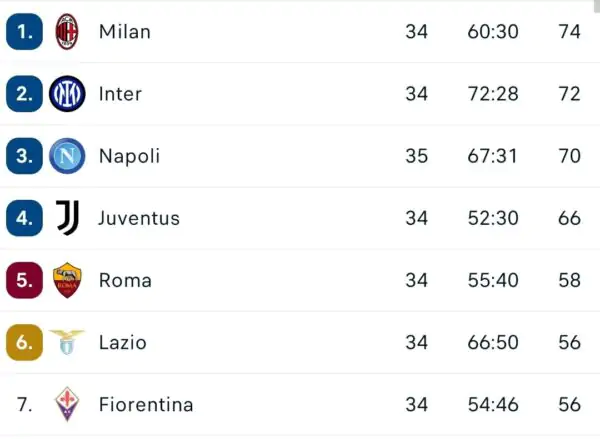600x439 pixels.
Task: Click the gold rank 6 badge
Action: pyautogui.click(x=24, y=342)
